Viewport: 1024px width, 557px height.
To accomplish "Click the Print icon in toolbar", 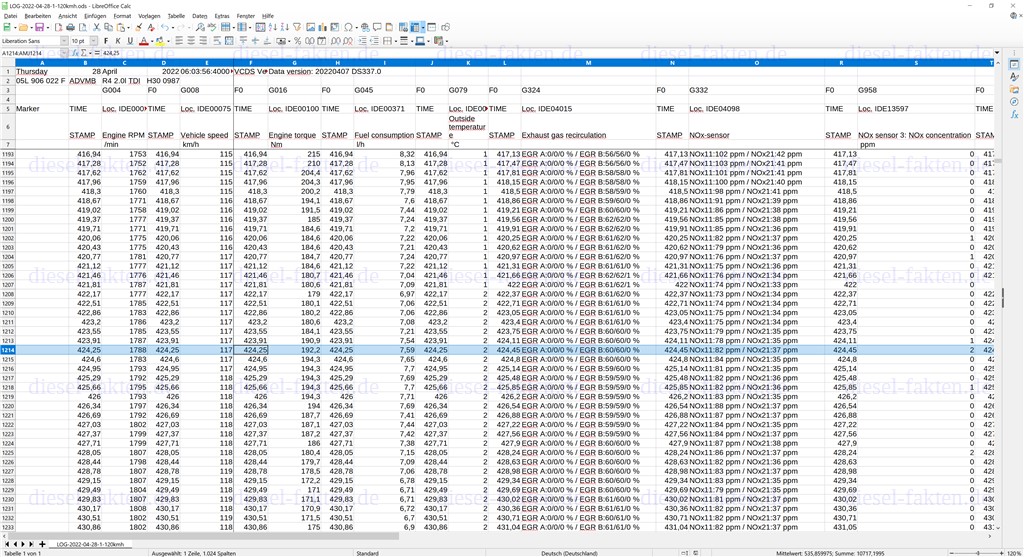I will (72, 28).
